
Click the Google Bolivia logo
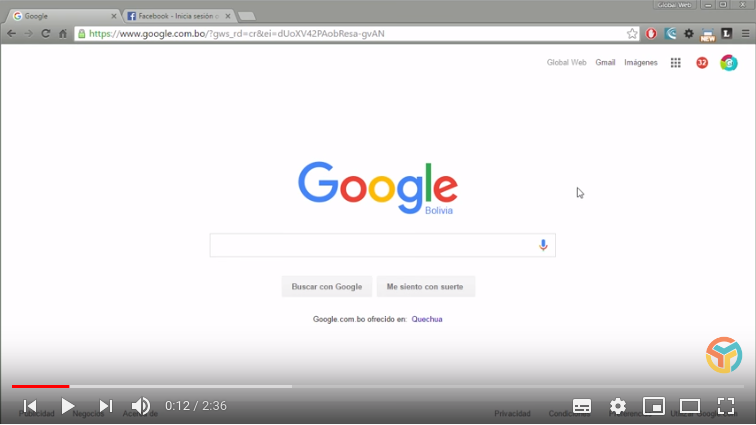click(x=378, y=188)
